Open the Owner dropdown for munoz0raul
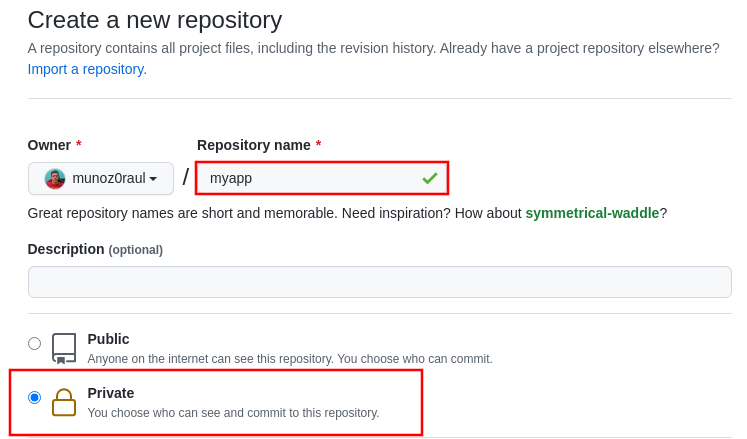 coord(101,178)
